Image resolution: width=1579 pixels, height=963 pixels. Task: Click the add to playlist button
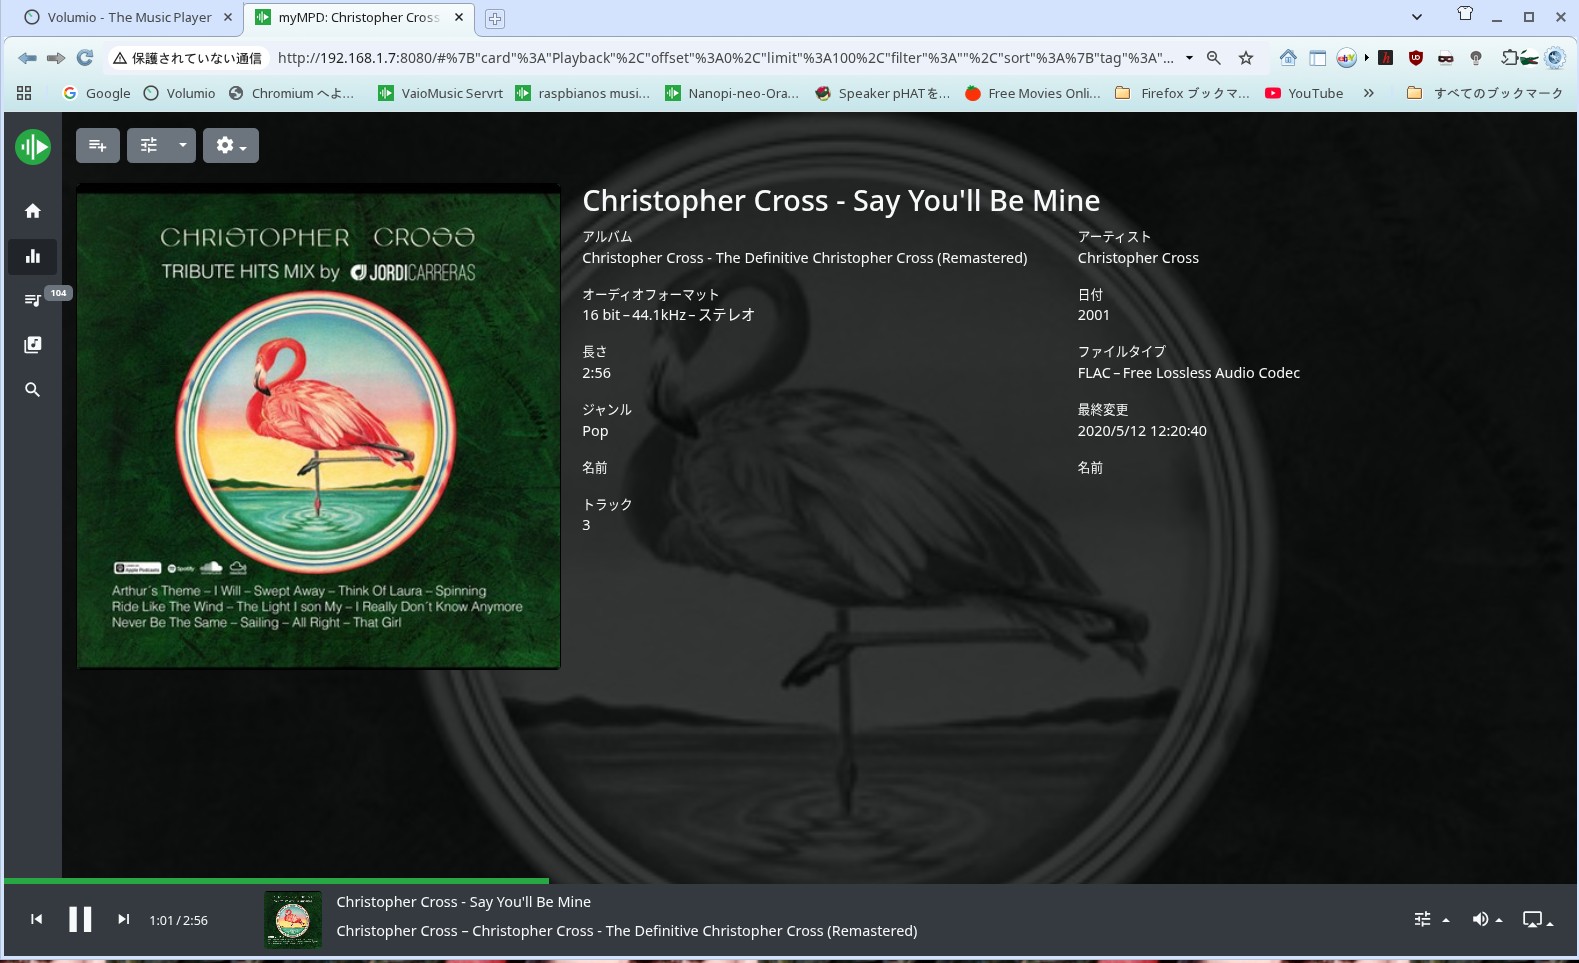(x=97, y=146)
